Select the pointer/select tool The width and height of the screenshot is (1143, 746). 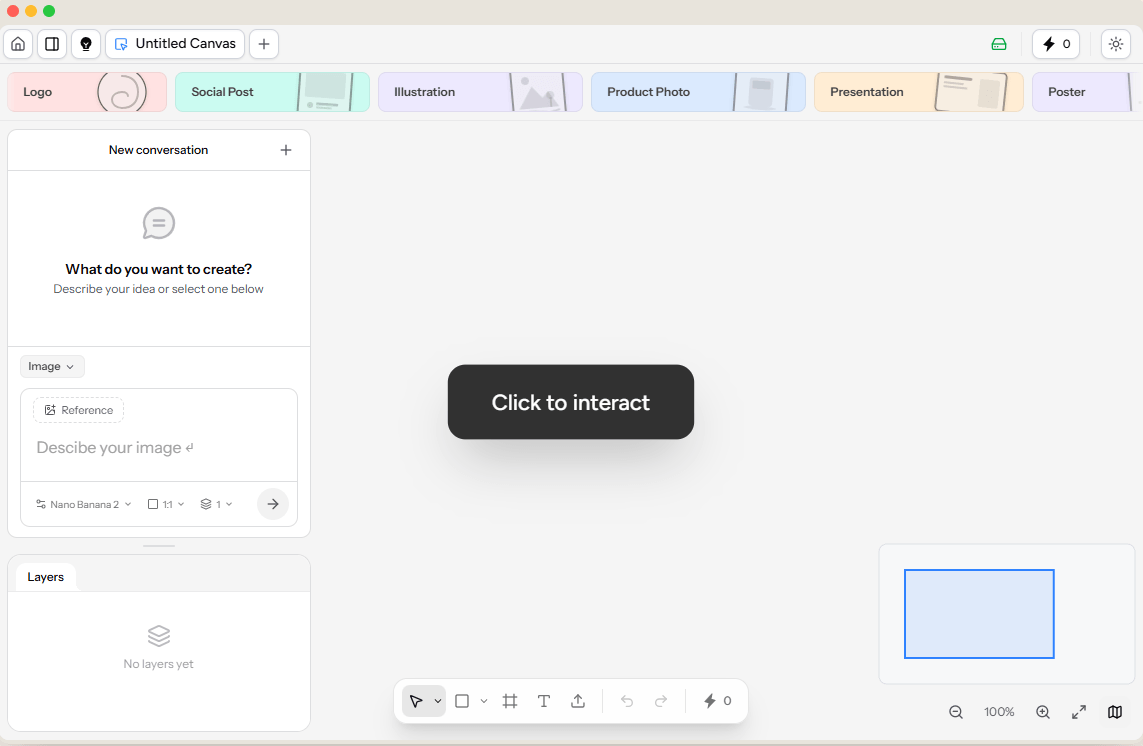click(417, 701)
